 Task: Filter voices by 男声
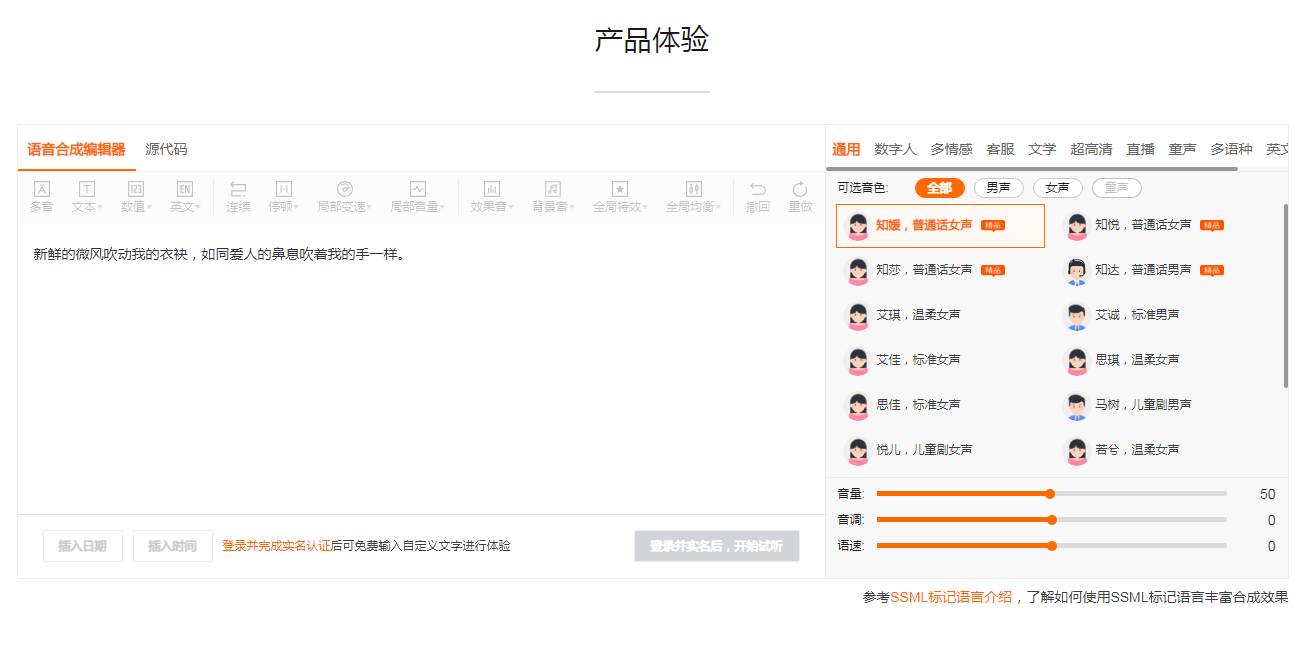[1000, 188]
